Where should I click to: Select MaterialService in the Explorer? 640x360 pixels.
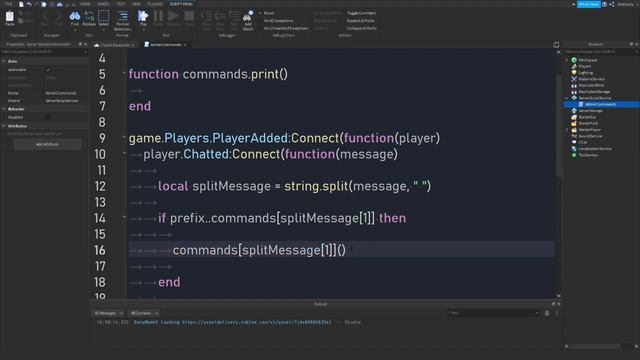(x=591, y=79)
